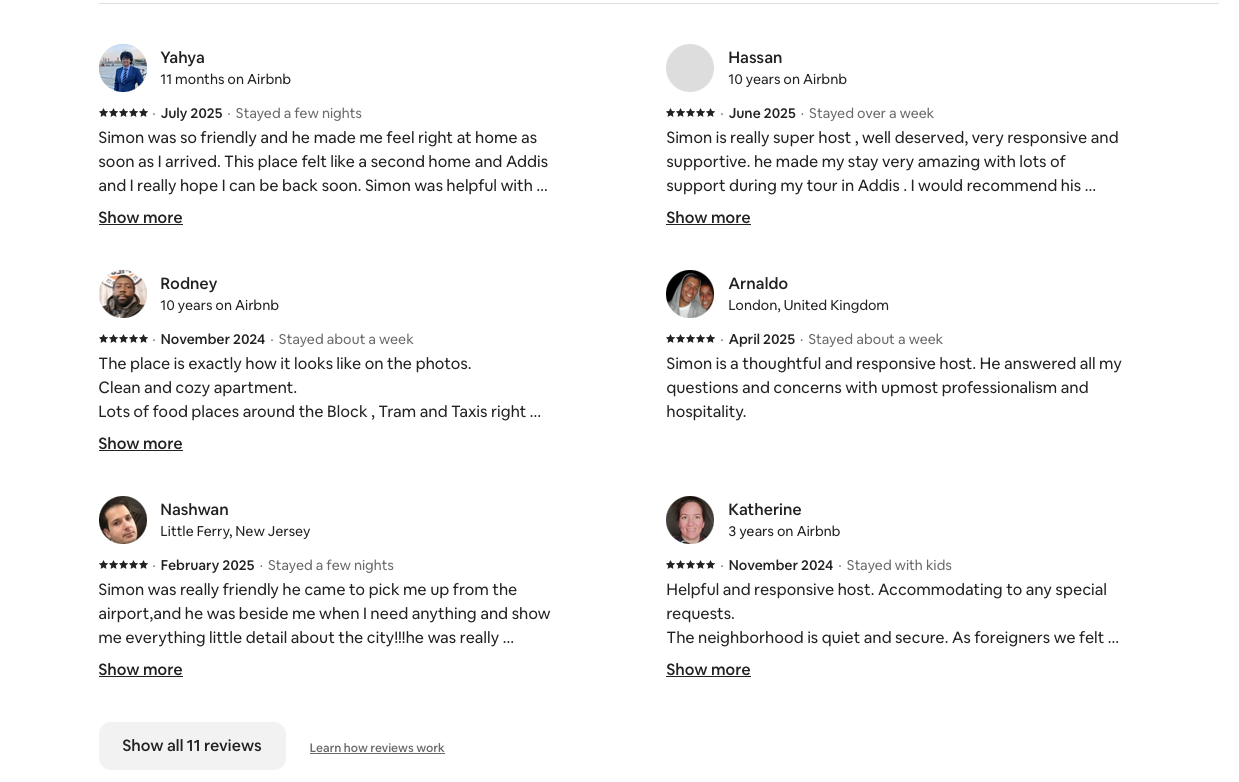Open the Learn how reviews work link
Viewport: 1239px width, 782px height.
[x=377, y=748]
